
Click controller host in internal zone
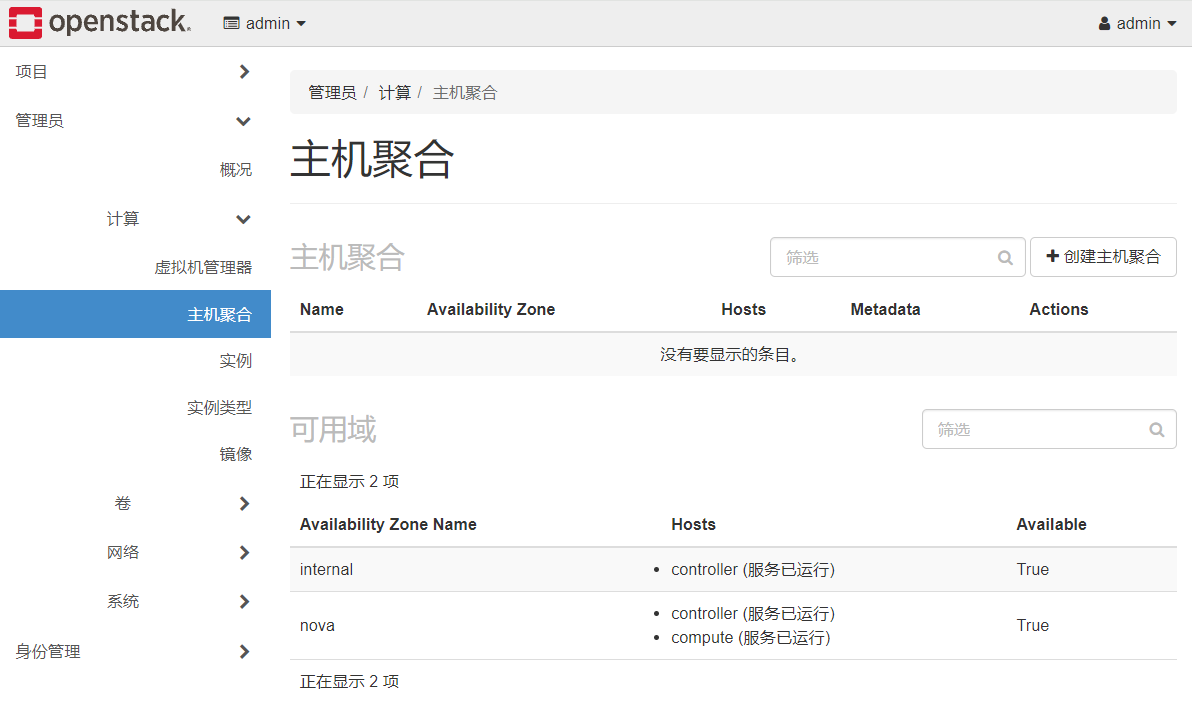753,570
